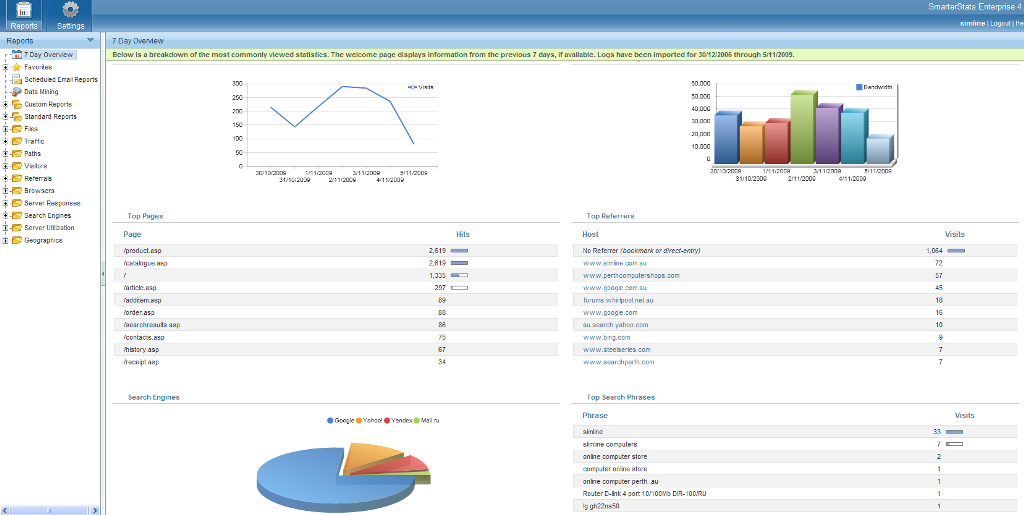Select Server Responses in the tree
1024x515 pixels.
tap(52, 203)
